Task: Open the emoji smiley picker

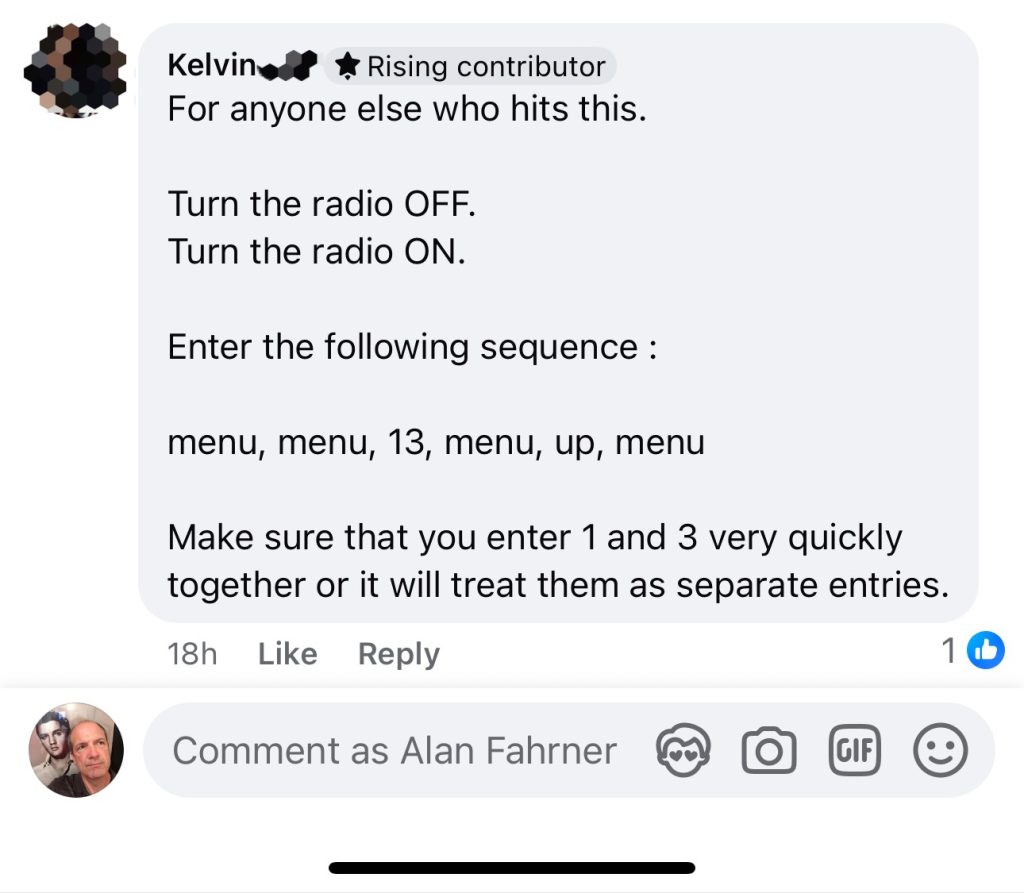Action: 940,750
